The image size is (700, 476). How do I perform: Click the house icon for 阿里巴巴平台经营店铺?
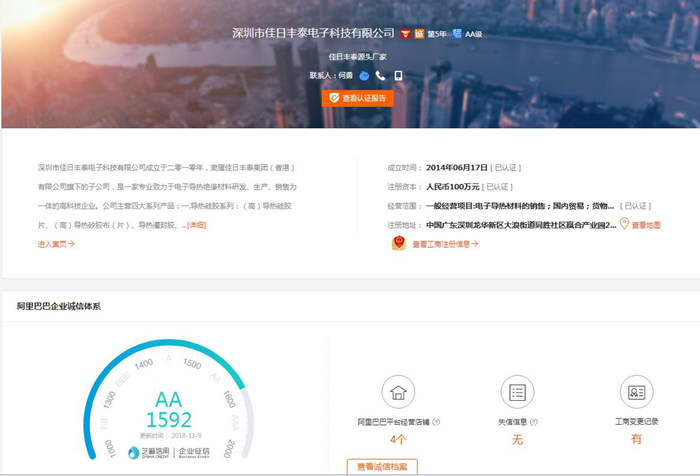397,391
